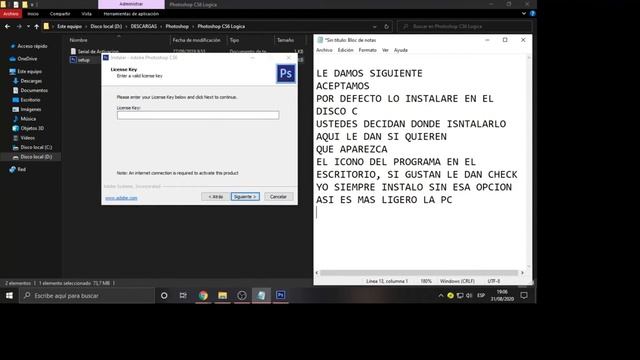Screen dimensions: 640x360
Task: Sort files by Nombre column header
Action: [78, 40]
